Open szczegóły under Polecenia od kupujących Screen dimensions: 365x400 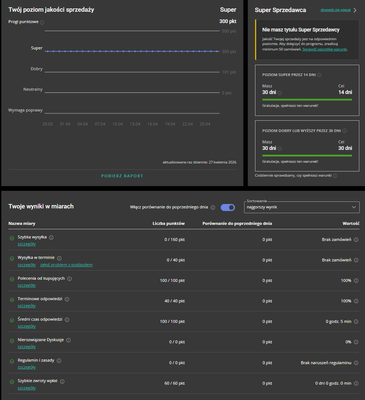[x=27, y=285]
